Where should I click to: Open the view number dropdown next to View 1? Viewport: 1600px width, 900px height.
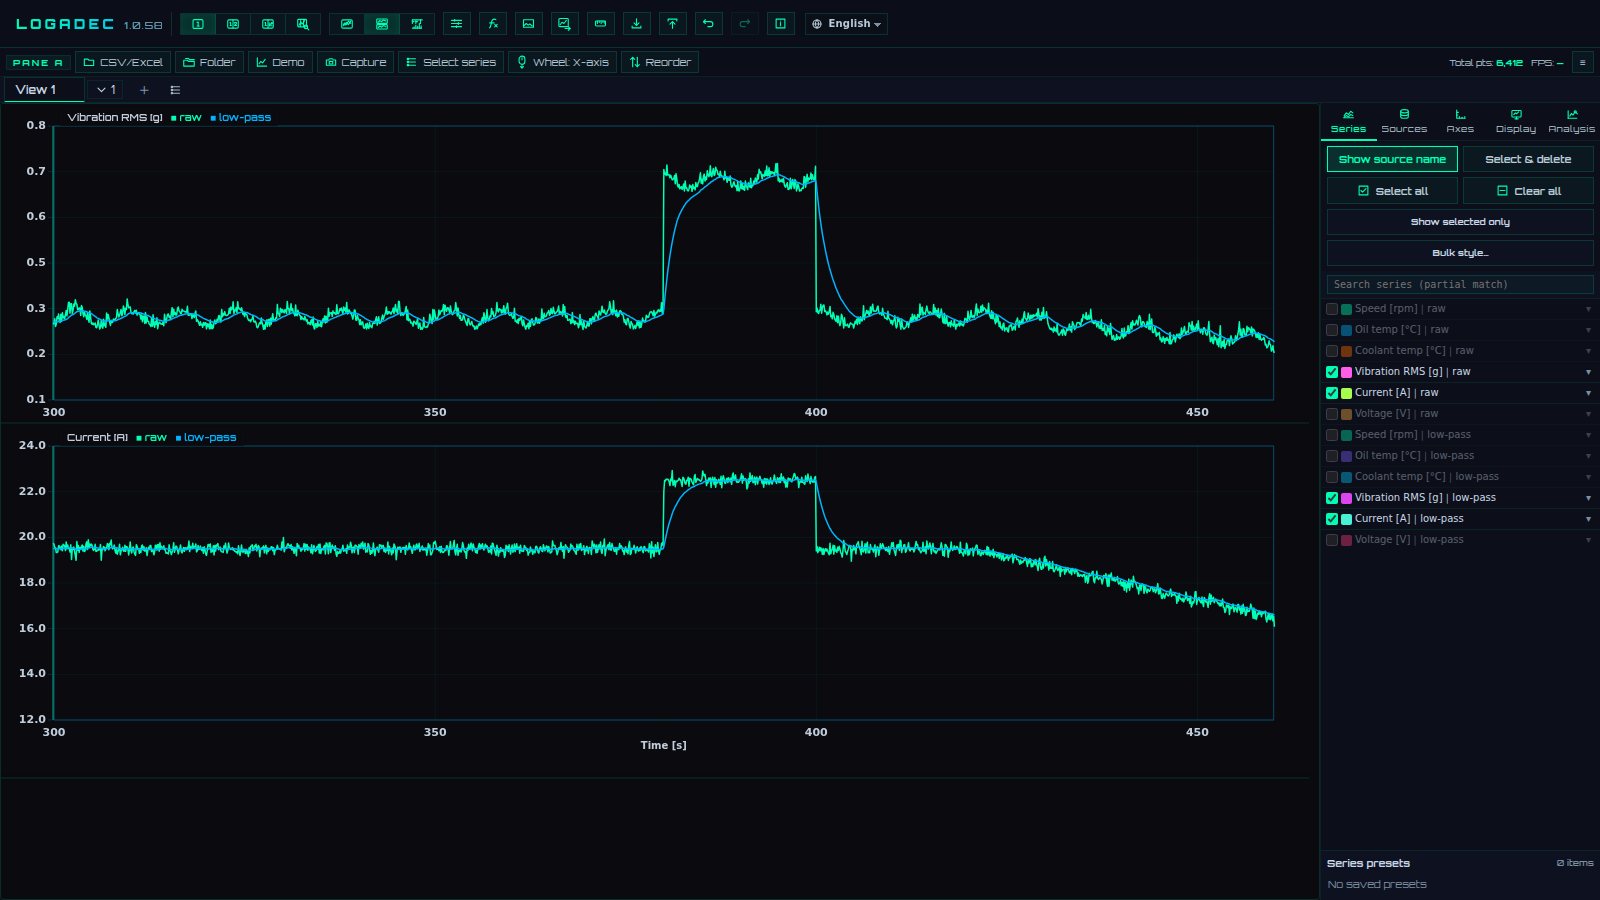(x=106, y=90)
